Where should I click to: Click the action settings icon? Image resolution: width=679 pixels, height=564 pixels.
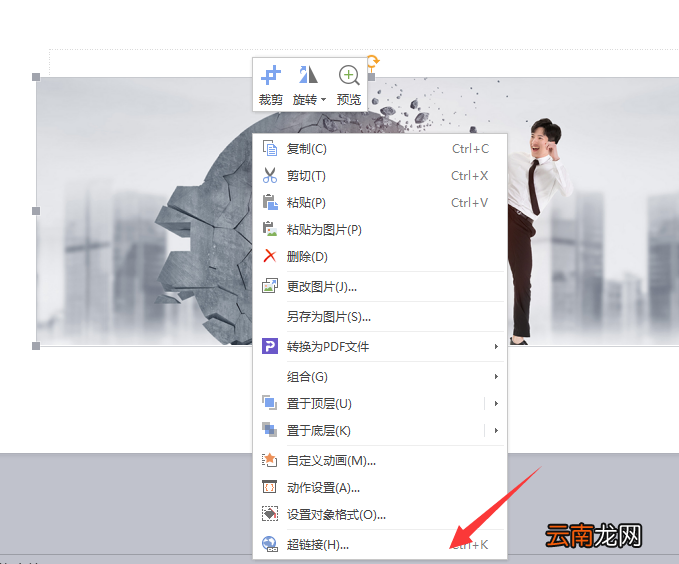click(x=269, y=487)
